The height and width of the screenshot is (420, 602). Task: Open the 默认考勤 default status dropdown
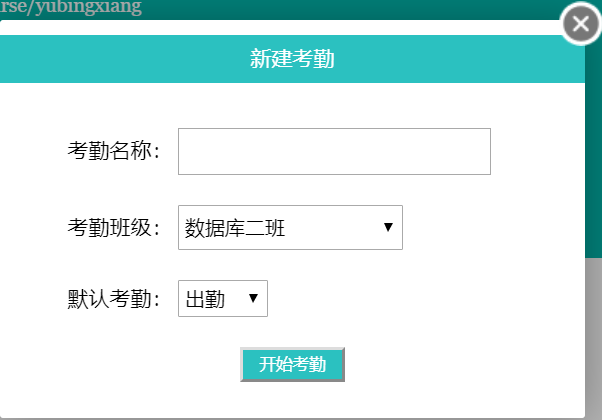pyautogui.click(x=222, y=298)
